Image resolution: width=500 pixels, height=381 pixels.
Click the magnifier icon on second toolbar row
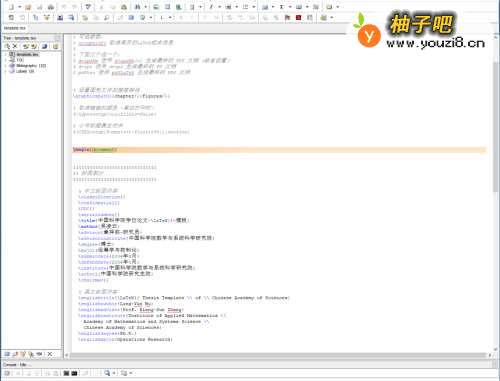coord(107,17)
